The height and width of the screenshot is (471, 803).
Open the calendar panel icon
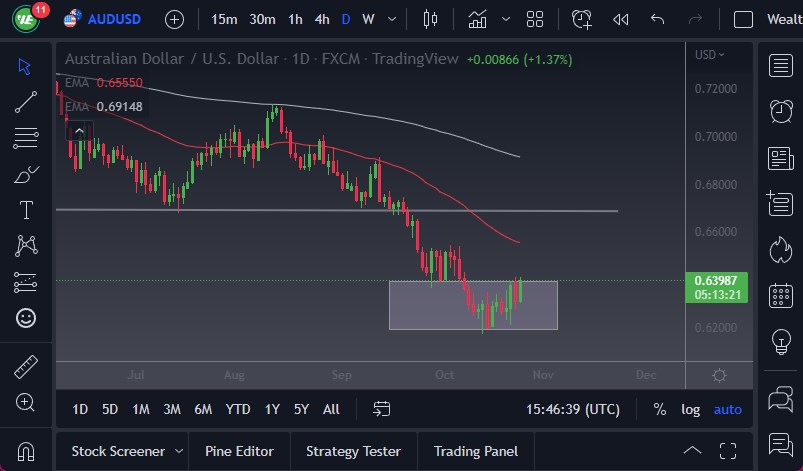pyautogui.click(x=780, y=296)
